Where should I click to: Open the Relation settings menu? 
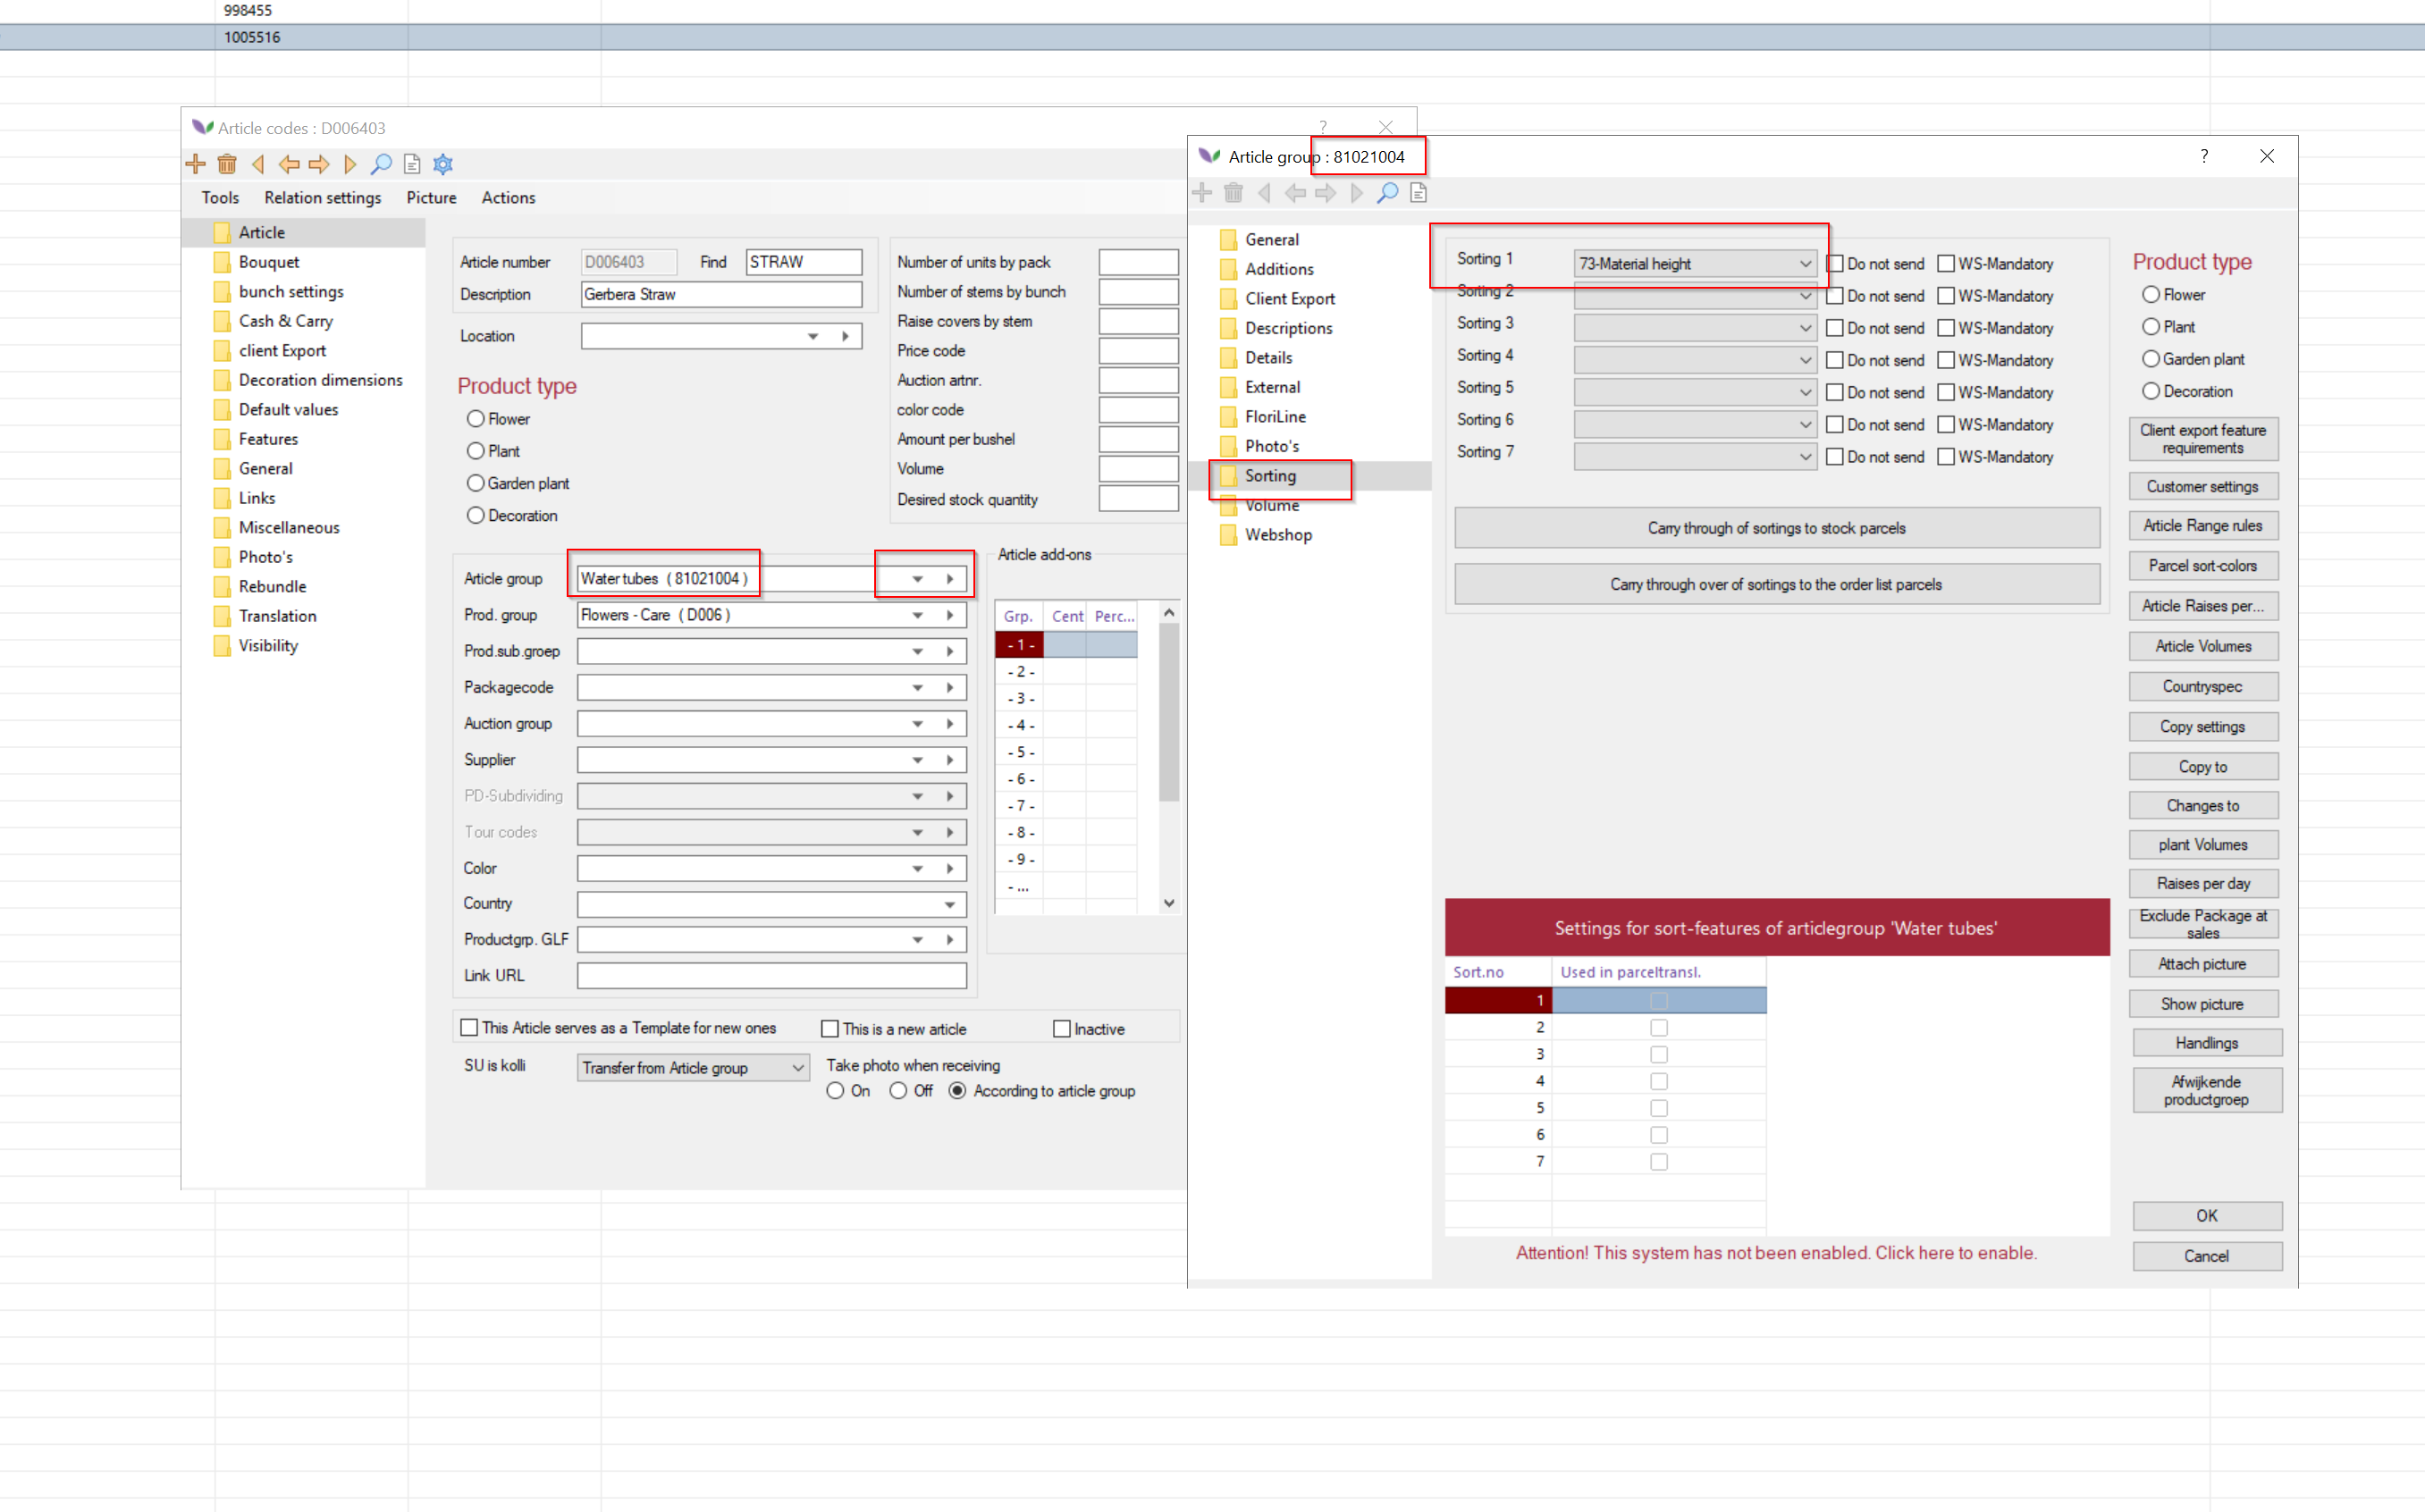[x=322, y=198]
